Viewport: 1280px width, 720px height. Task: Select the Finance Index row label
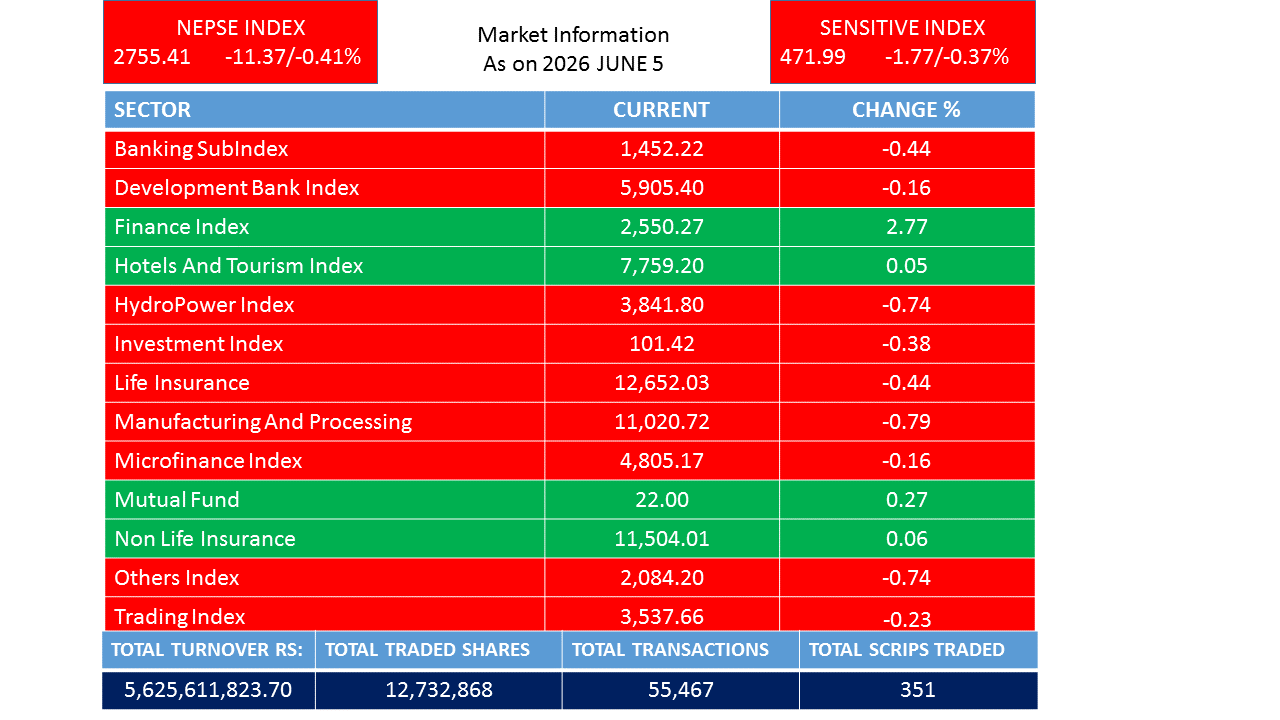point(182,227)
